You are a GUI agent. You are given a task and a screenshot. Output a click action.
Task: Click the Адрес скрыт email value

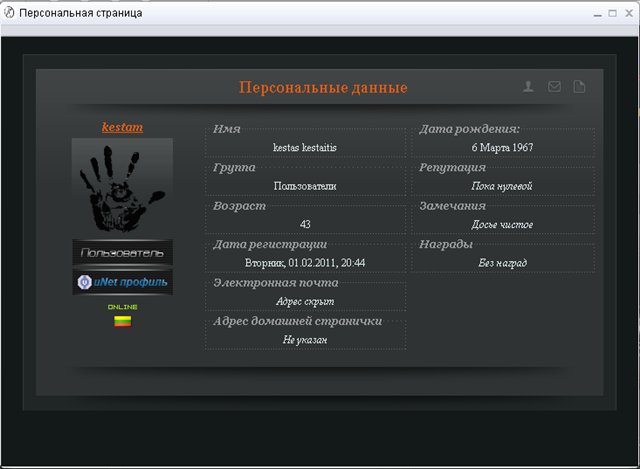pos(305,301)
